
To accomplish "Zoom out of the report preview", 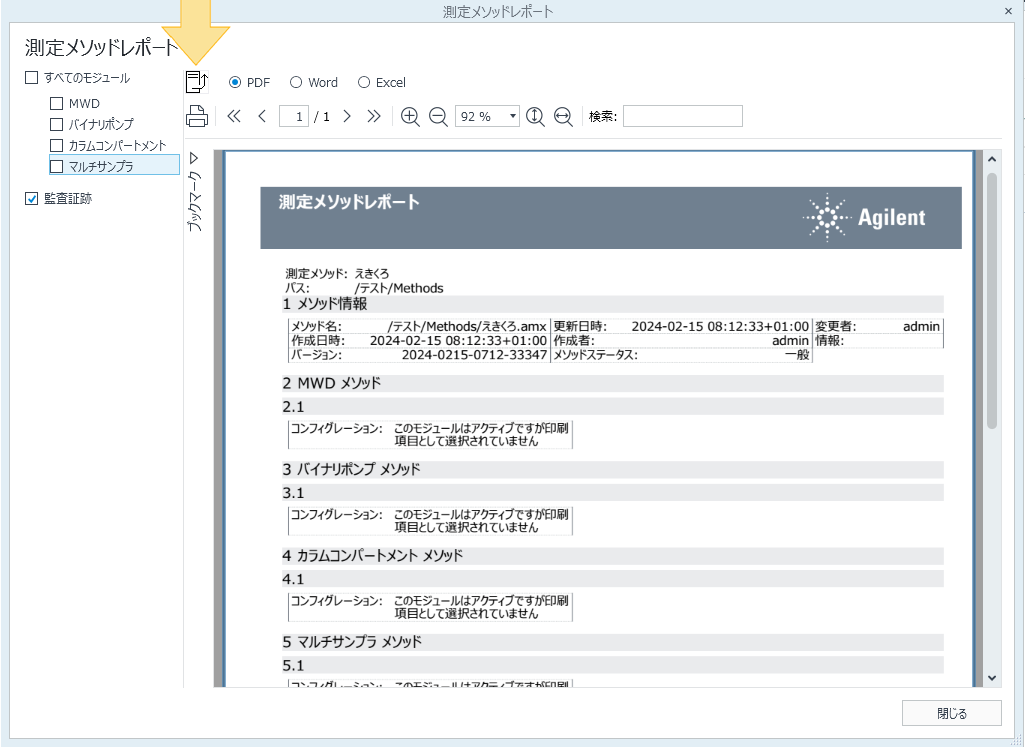I will (438, 116).
